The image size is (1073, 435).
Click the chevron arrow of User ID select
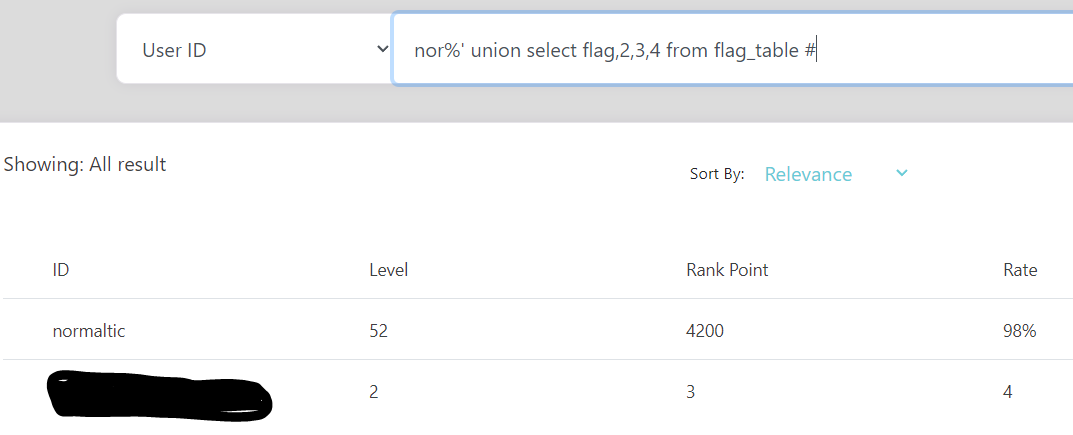coord(383,49)
